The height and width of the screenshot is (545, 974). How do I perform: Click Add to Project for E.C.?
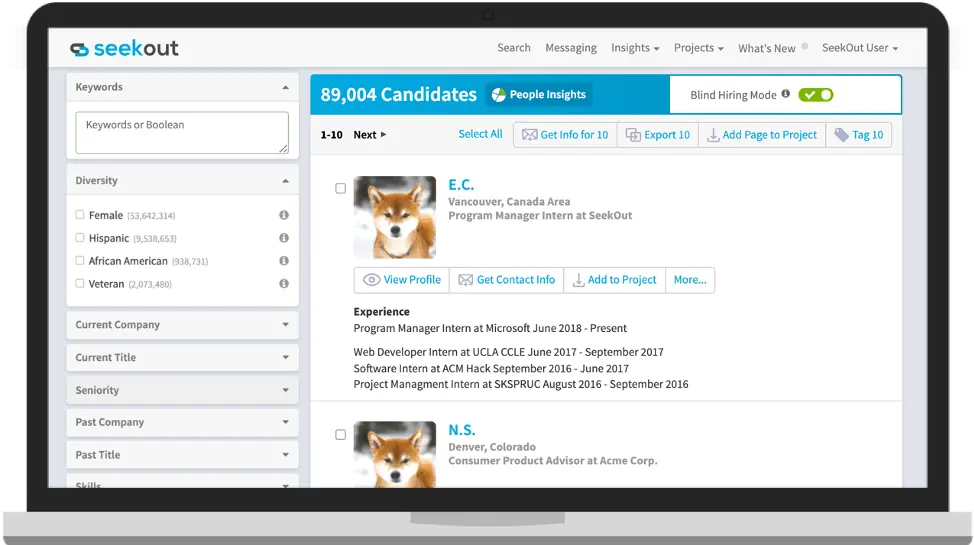click(x=614, y=280)
